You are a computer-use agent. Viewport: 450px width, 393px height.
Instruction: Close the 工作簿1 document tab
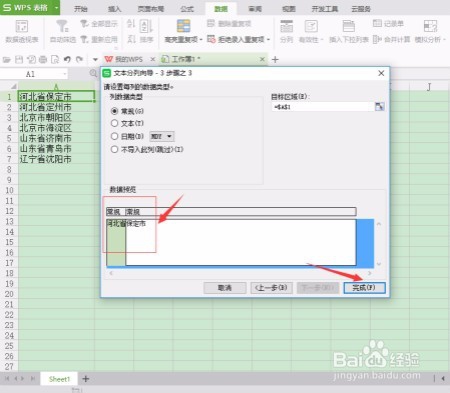click(262, 59)
